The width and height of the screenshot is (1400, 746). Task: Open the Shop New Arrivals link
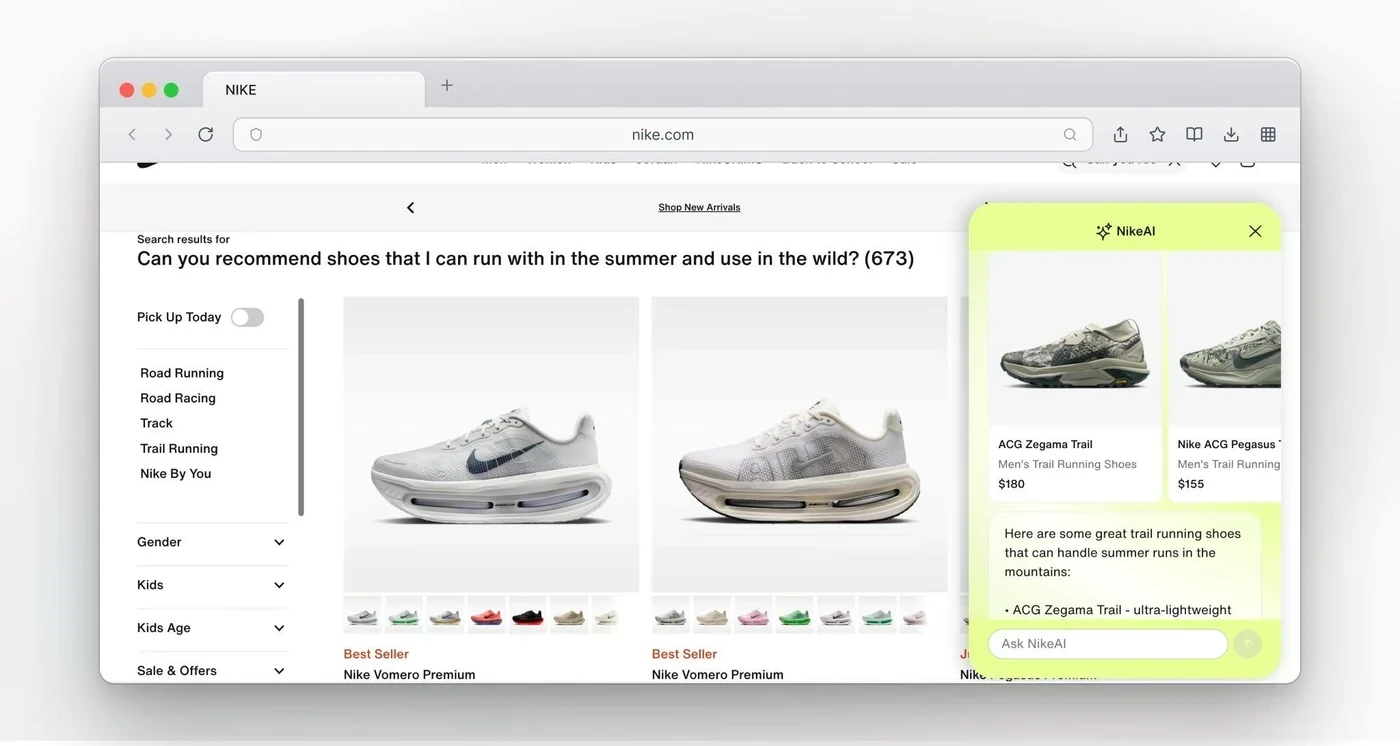pyautogui.click(x=699, y=207)
